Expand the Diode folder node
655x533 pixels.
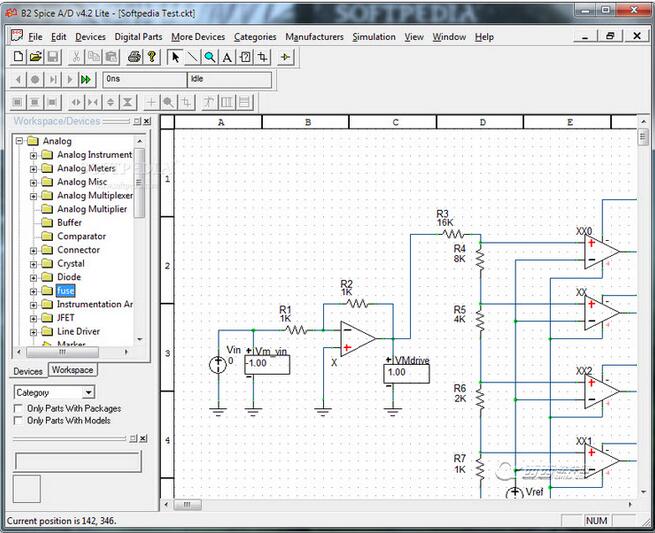33,277
